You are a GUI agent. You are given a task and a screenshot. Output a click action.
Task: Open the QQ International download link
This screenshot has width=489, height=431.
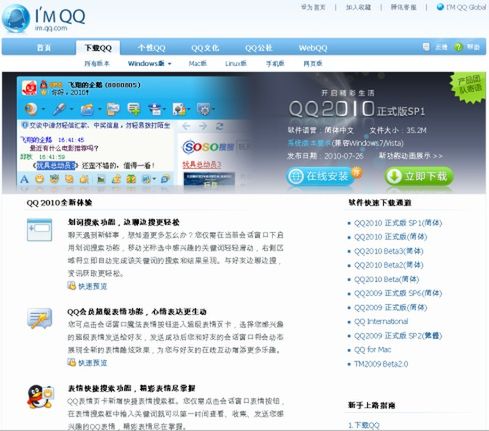click(x=381, y=321)
